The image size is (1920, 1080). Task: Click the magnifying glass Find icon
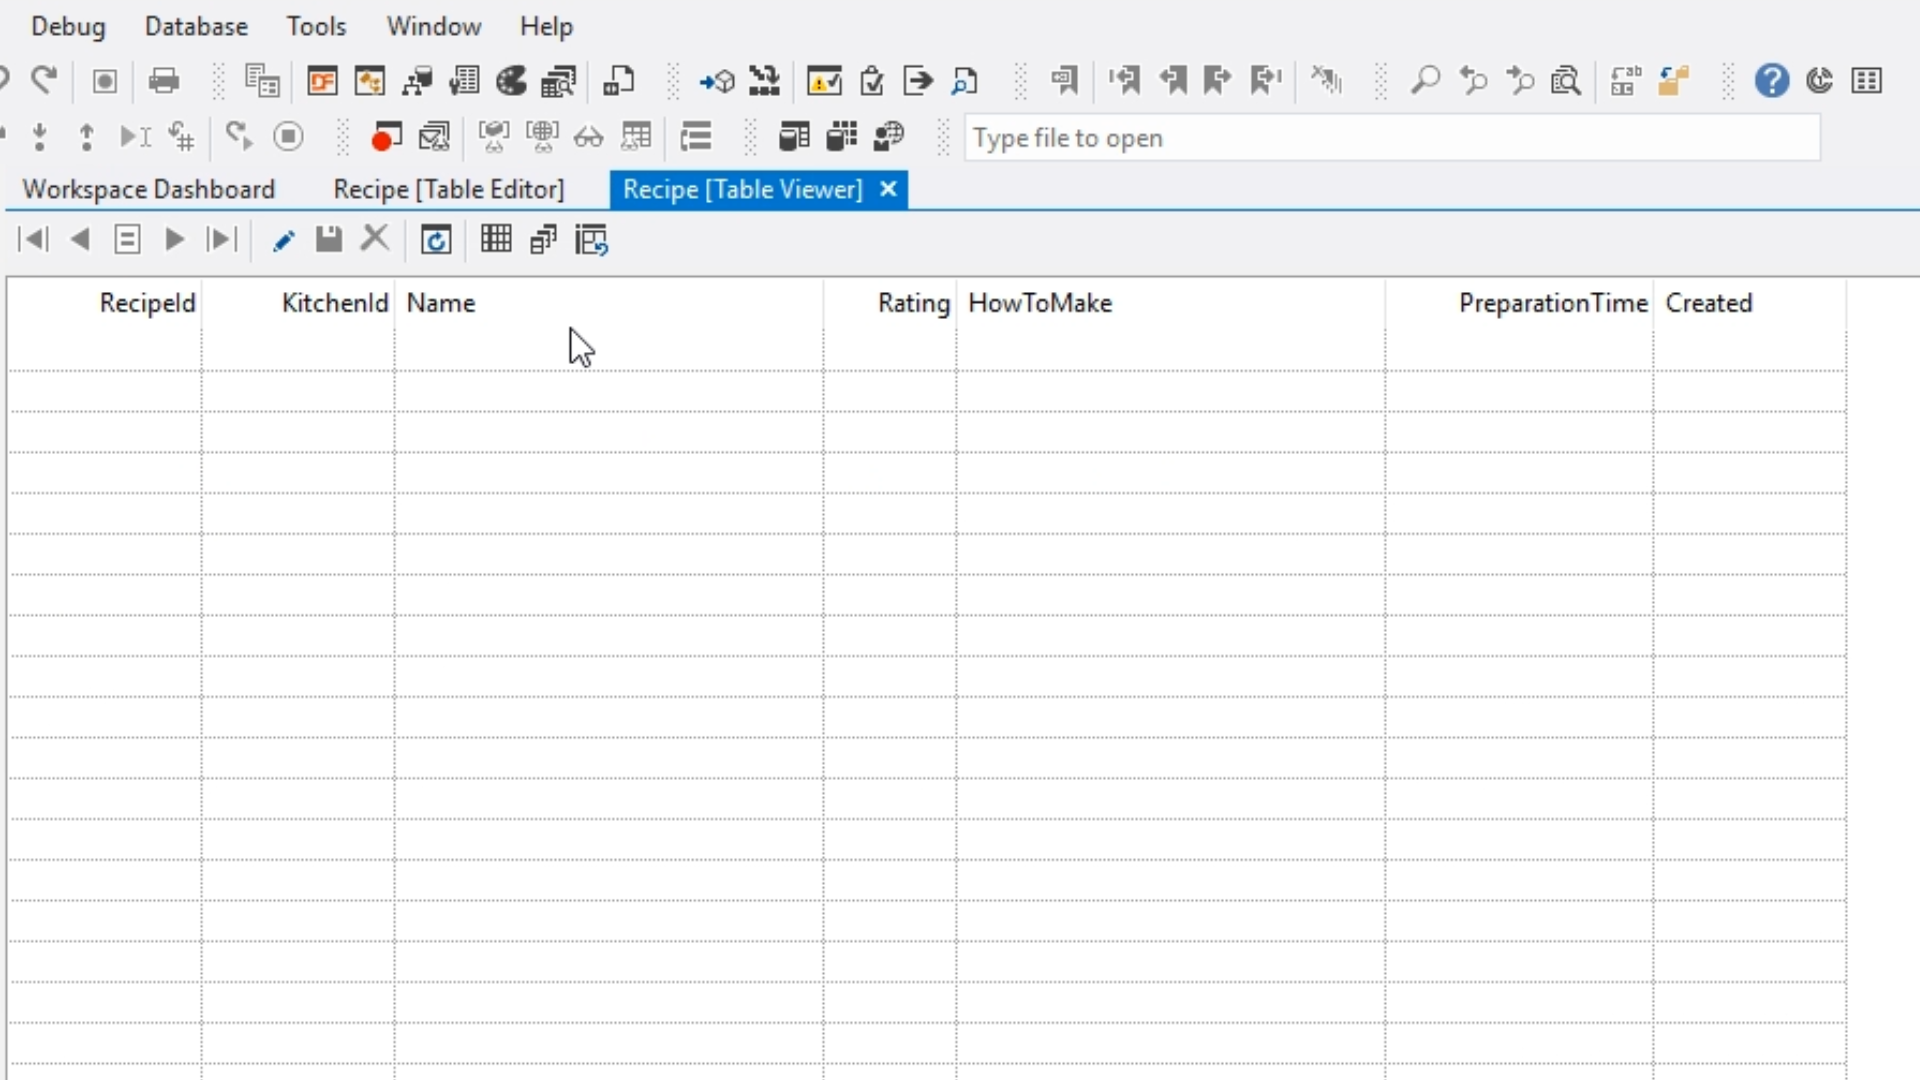[x=1425, y=81]
